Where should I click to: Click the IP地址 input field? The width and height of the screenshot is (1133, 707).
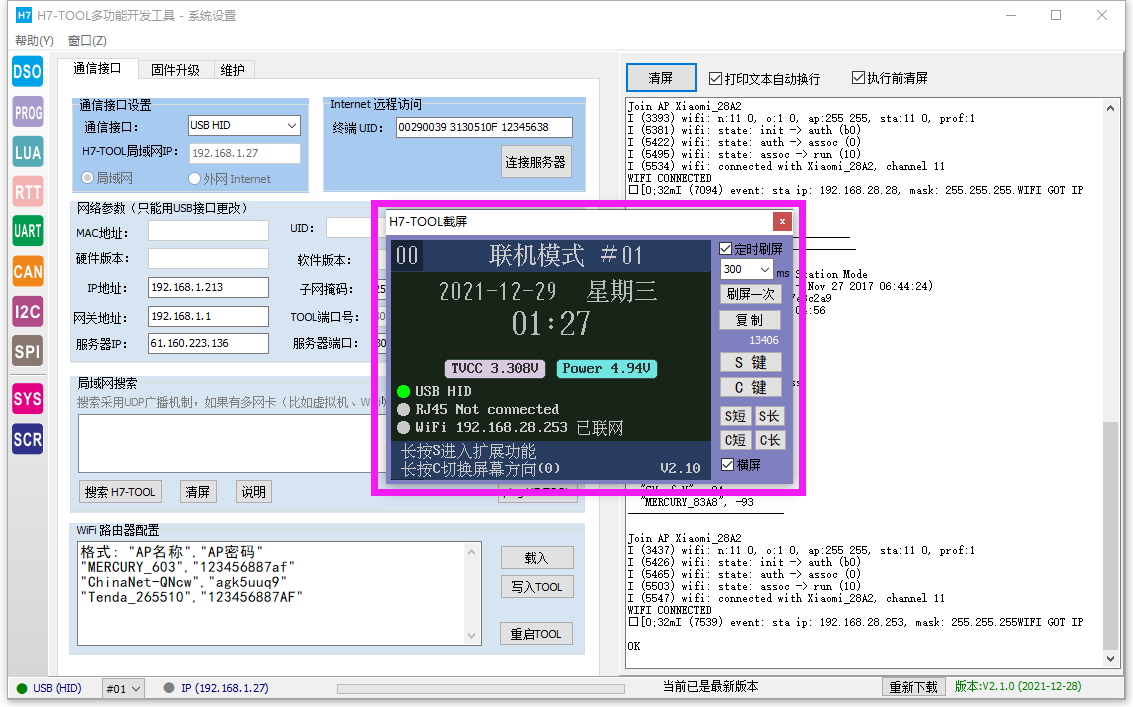coord(208,287)
